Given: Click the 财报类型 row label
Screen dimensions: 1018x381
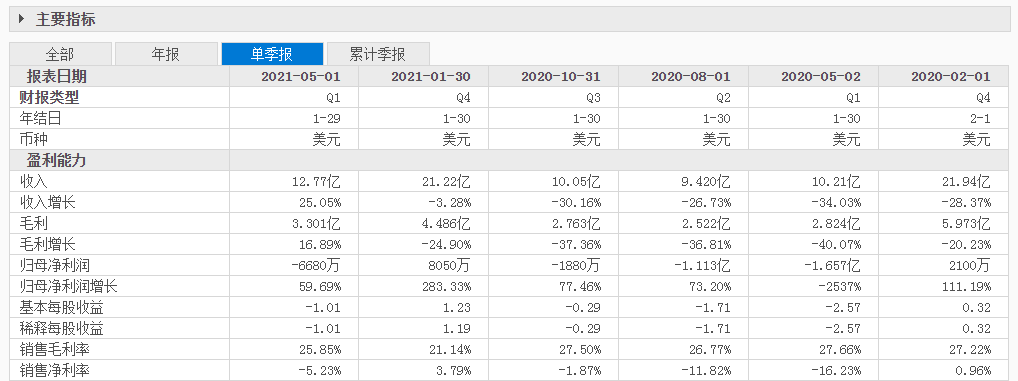Looking at the screenshot, I should click(x=56, y=97).
